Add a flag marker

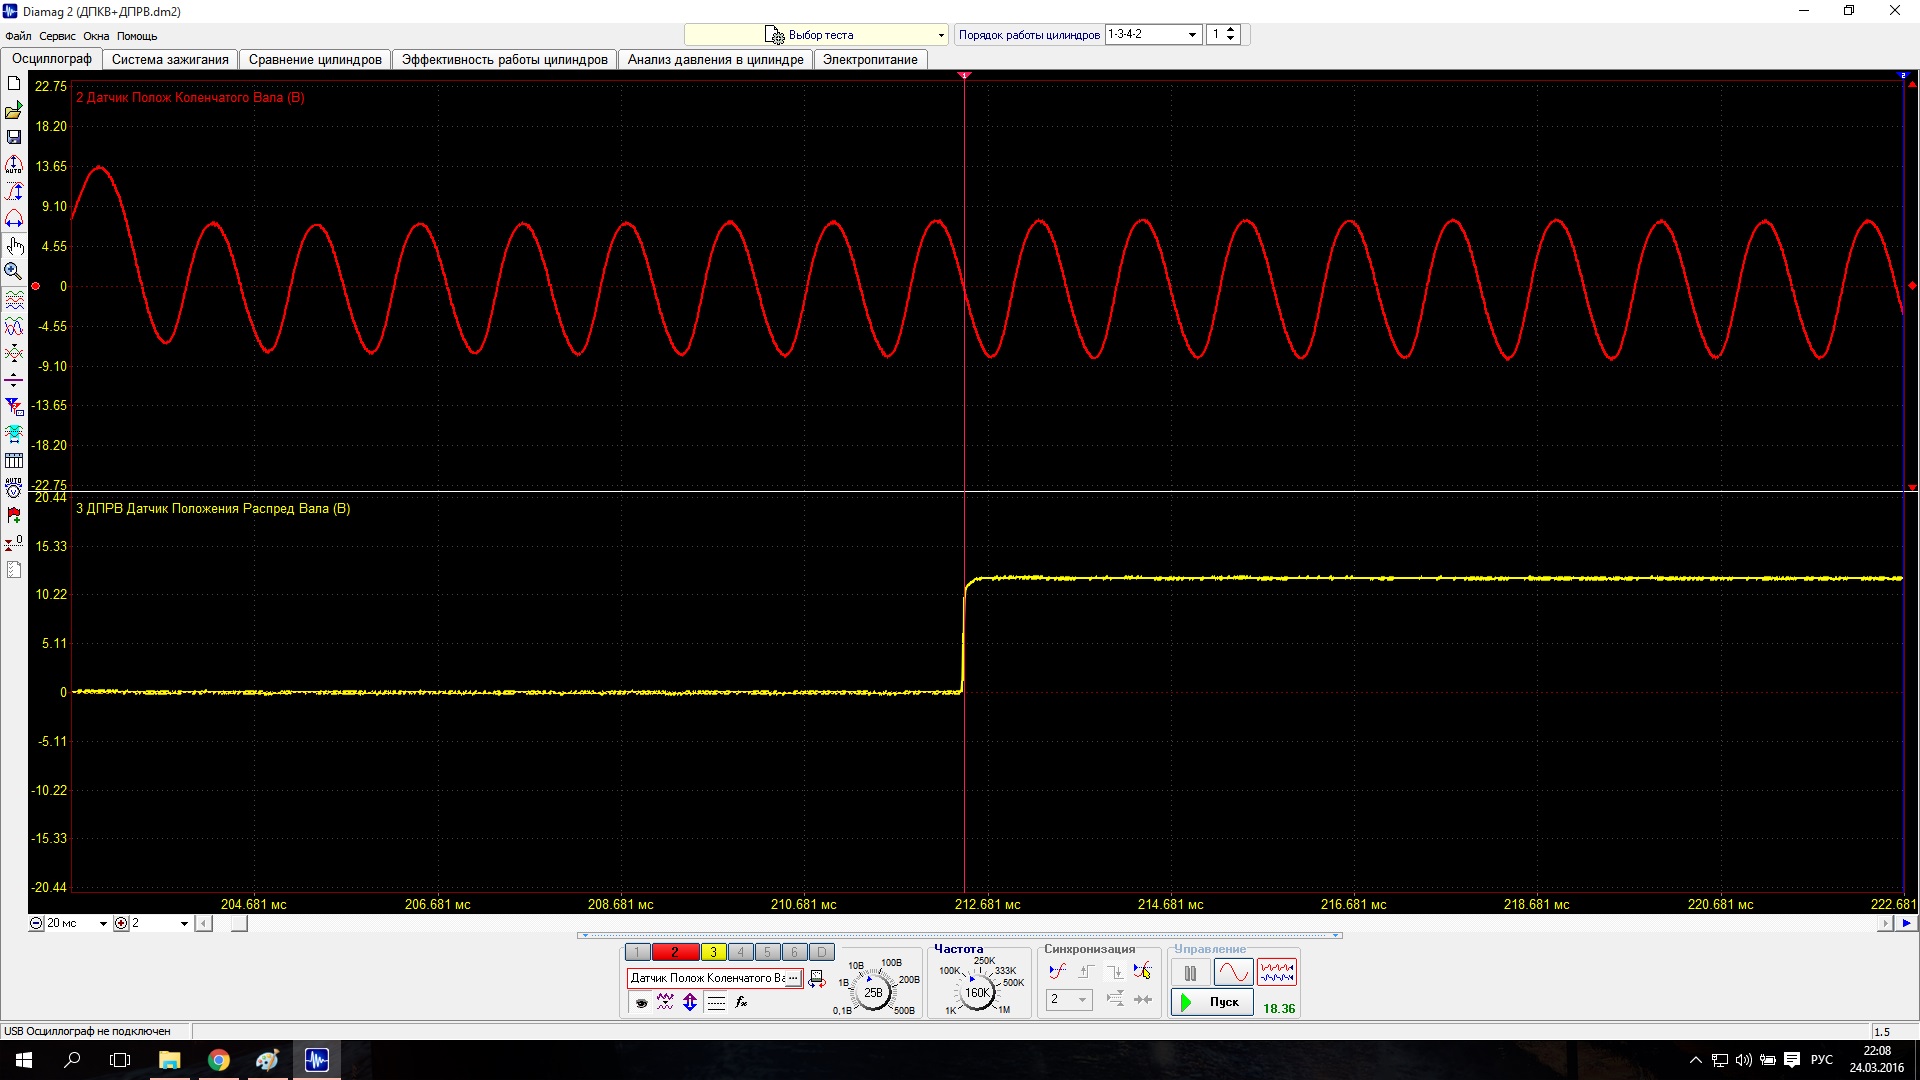pos(14,515)
